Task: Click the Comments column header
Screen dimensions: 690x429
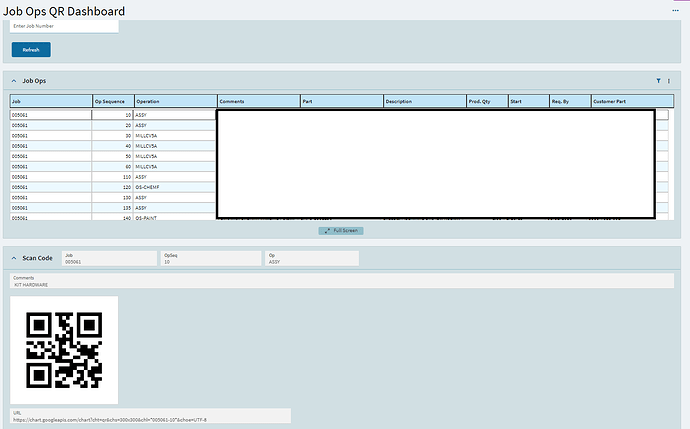Action: (x=259, y=101)
